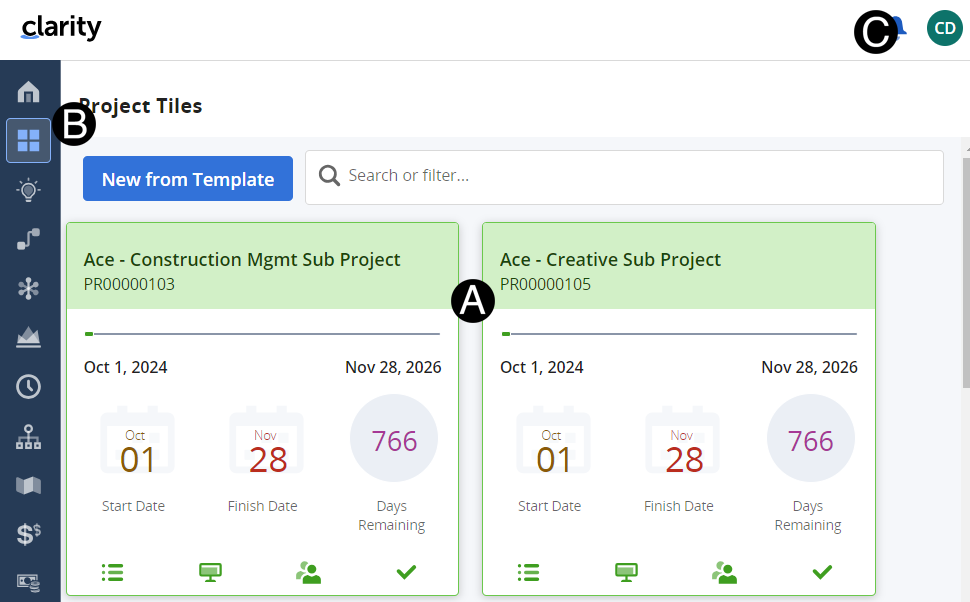Open task list icon on Construction Mgmt tile
This screenshot has width=970, height=602.
click(112, 572)
